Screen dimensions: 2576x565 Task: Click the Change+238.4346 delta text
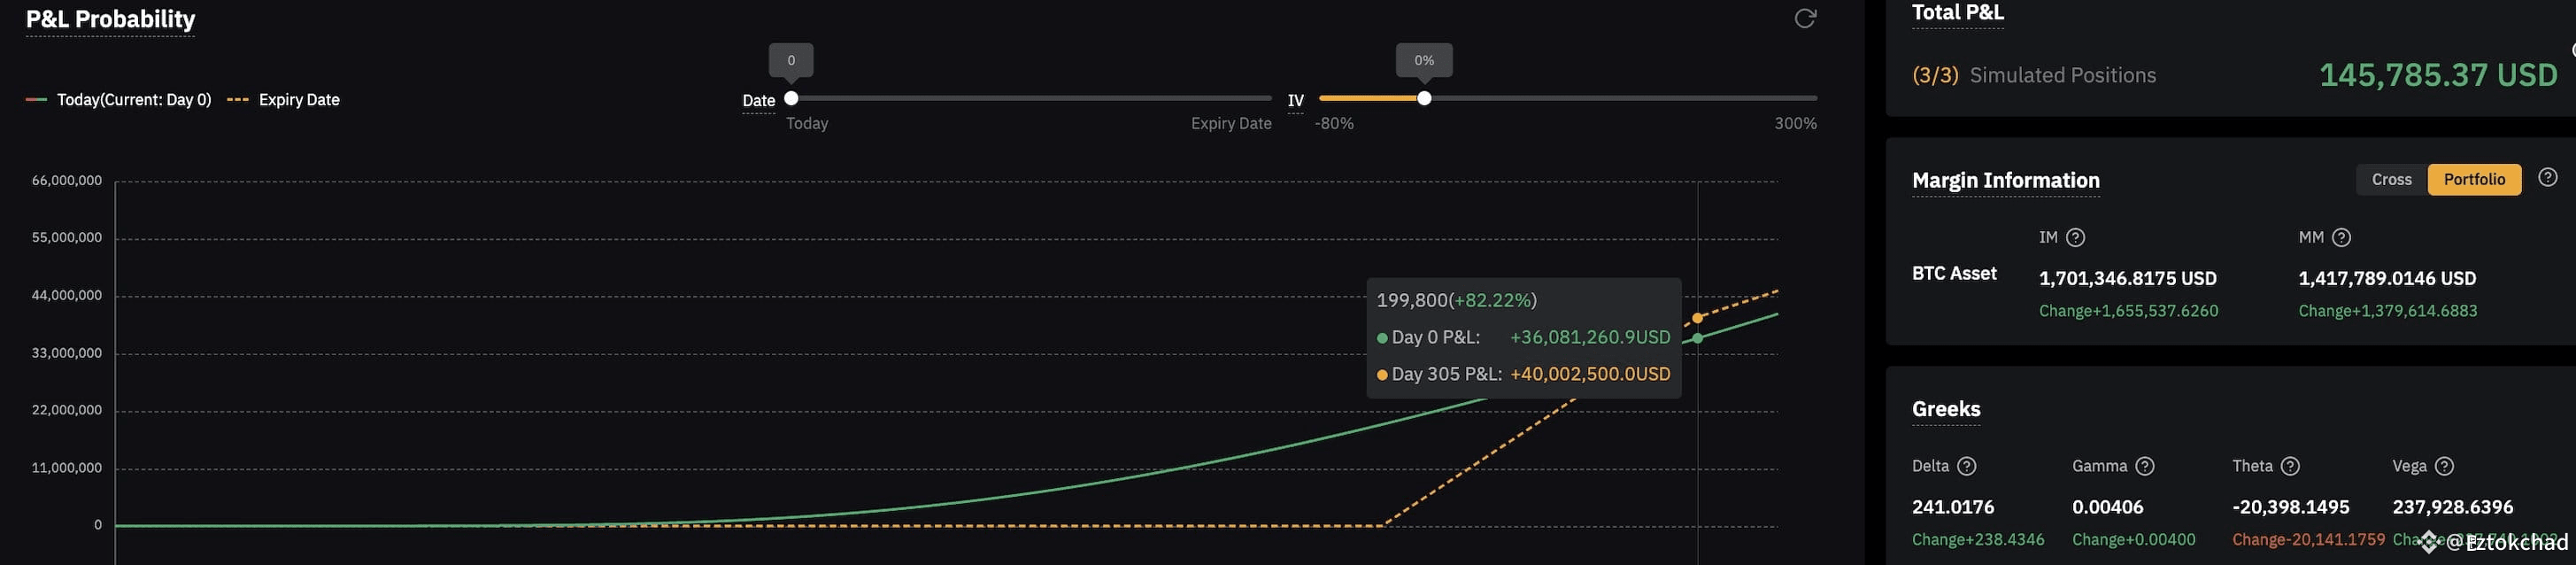click(x=1978, y=540)
